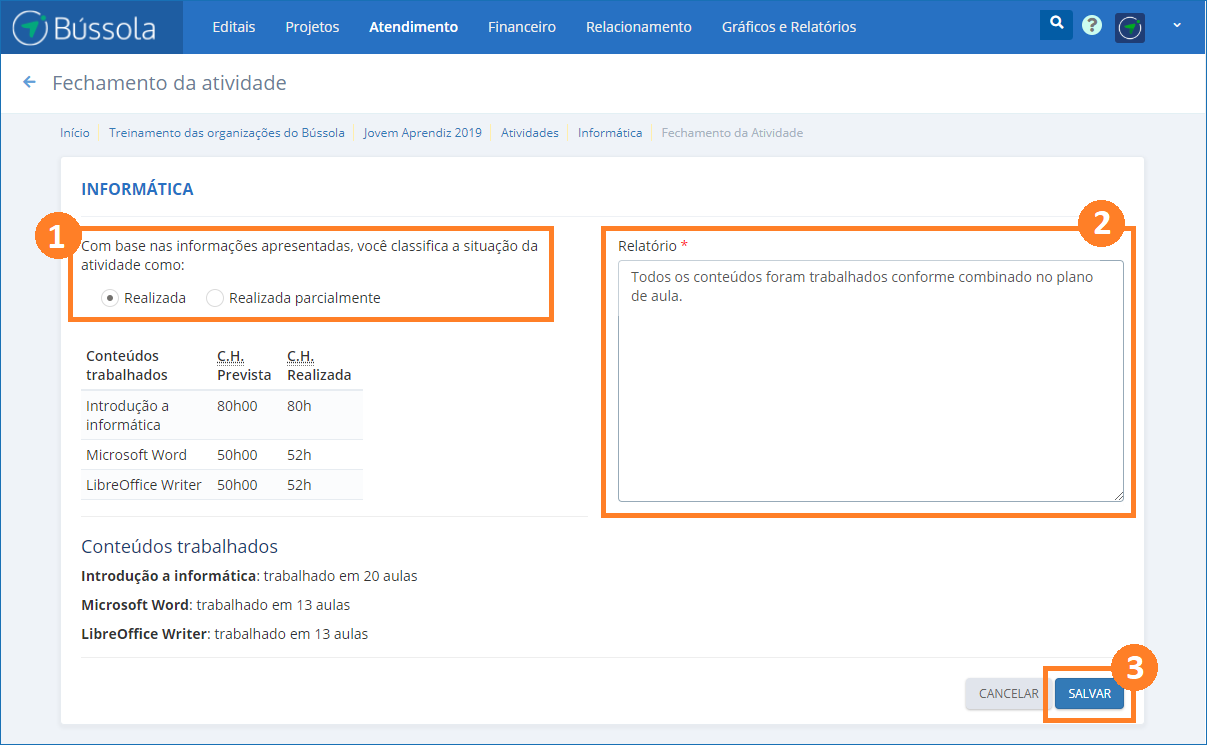The image size is (1207, 745).
Task: Expand the user menu chevron
Action: click(1176, 24)
